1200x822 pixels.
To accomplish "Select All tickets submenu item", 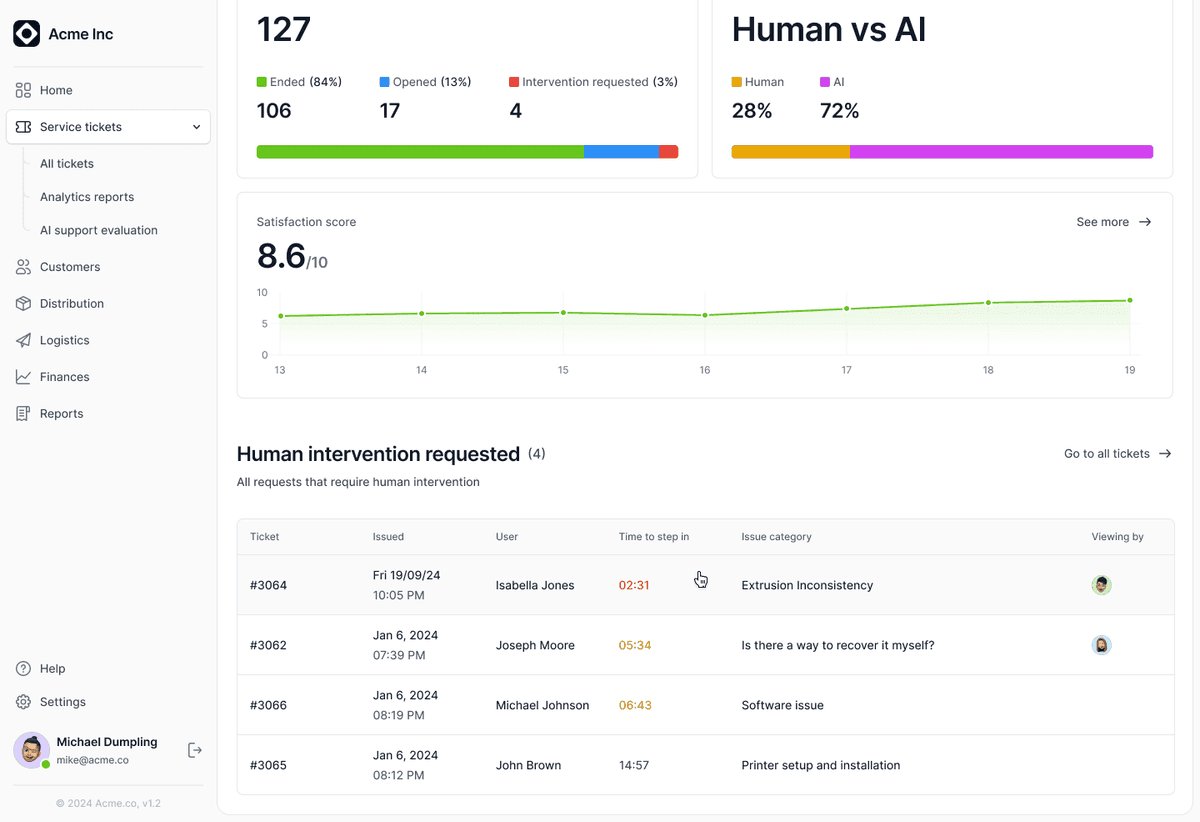I will pyautogui.click(x=67, y=164).
